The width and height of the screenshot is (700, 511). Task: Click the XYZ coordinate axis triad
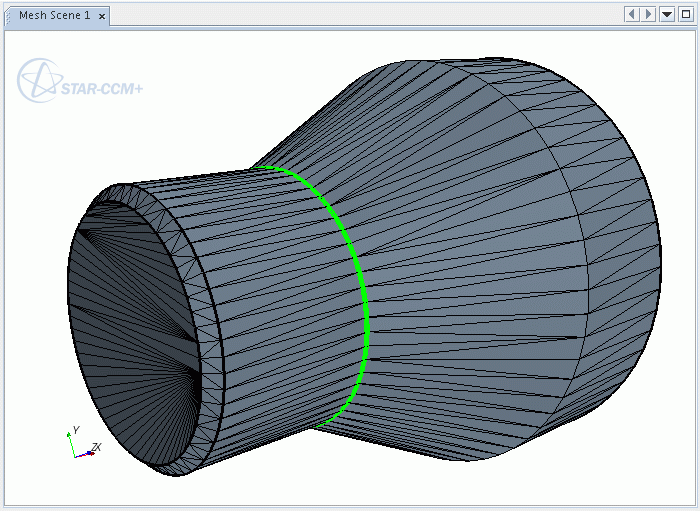point(78,445)
